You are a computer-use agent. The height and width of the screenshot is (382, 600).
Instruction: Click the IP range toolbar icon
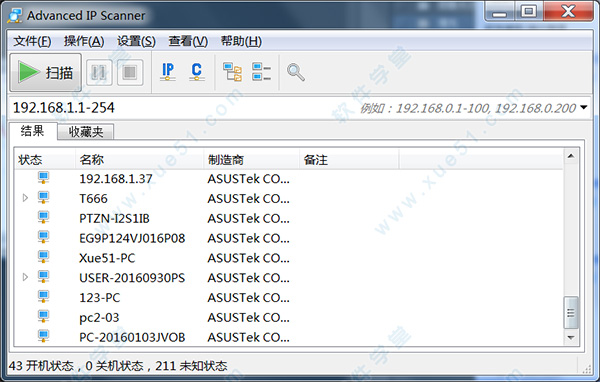click(x=168, y=72)
